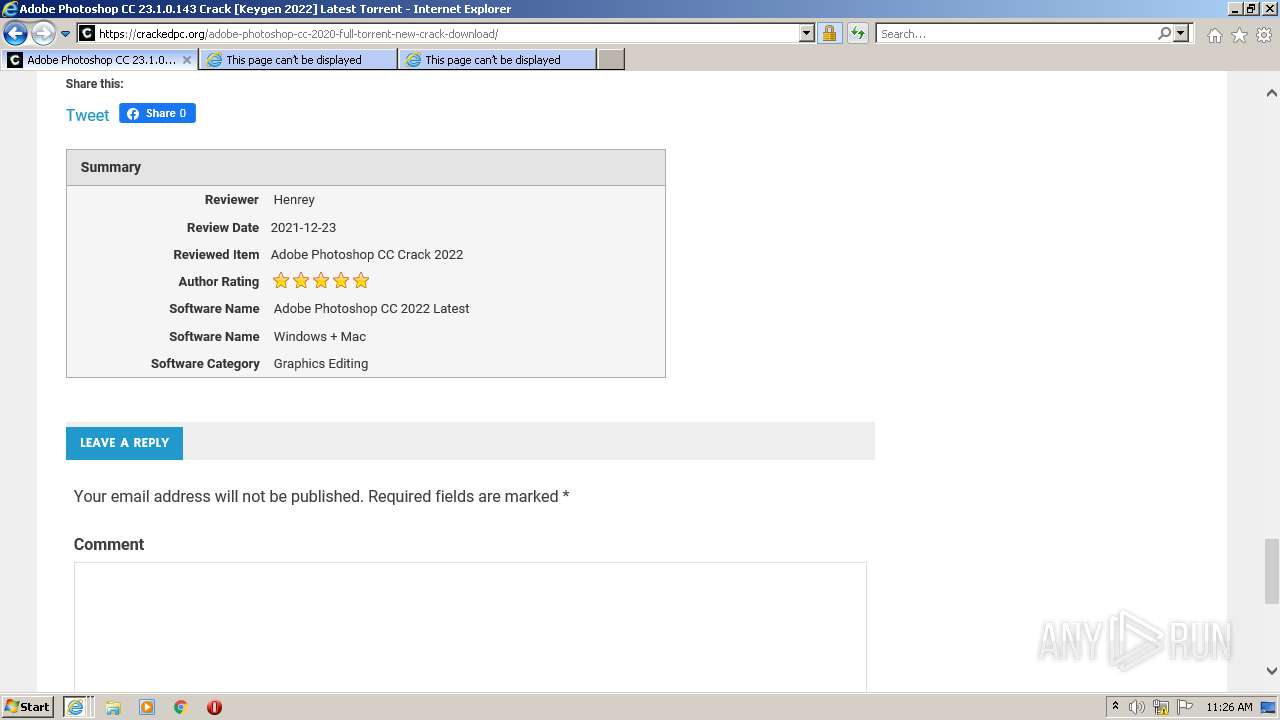Switch to the third 'This page can't be displayed' tab

497,60
